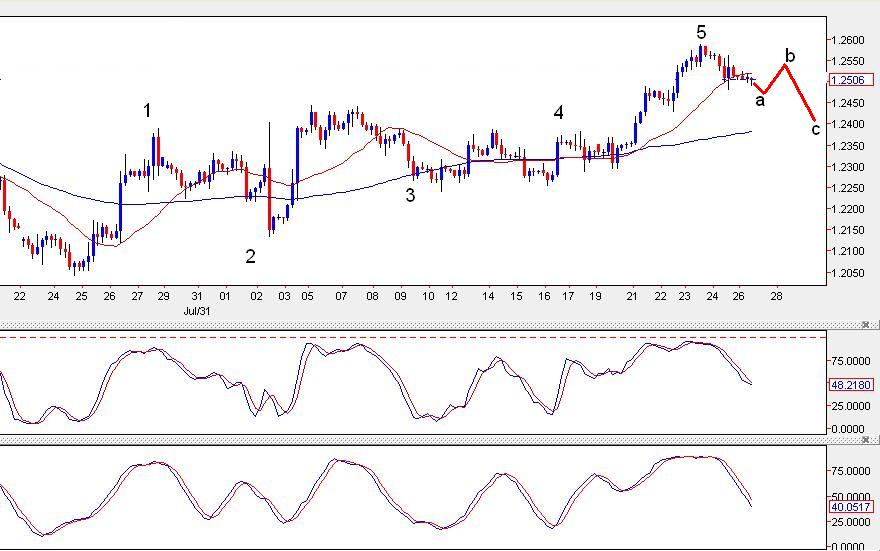Click date label 10 on time axis
The height and width of the screenshot is (551, 880).
click(x=428, y=296)
